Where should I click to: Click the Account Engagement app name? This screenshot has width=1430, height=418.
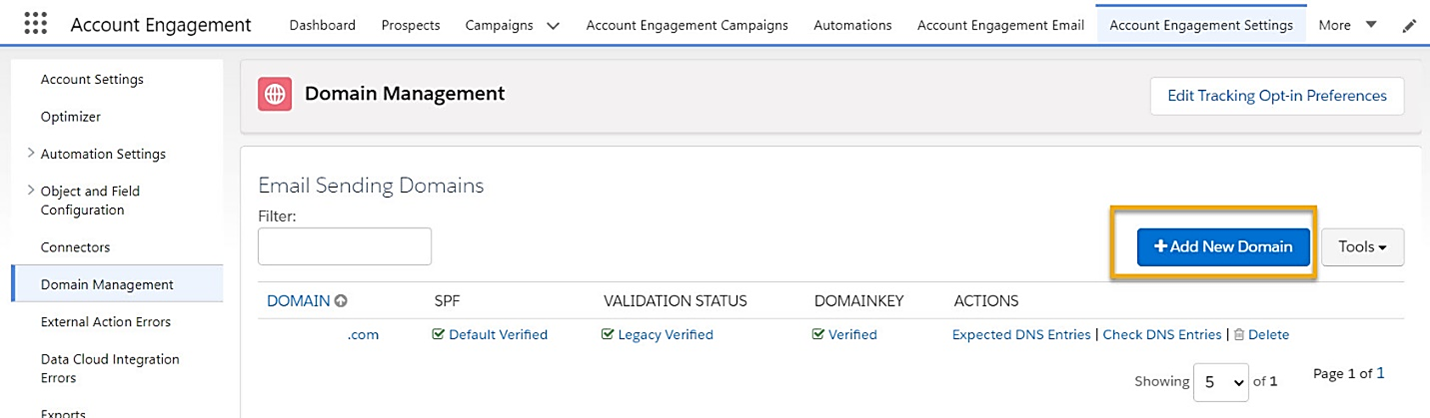(161, 25)
